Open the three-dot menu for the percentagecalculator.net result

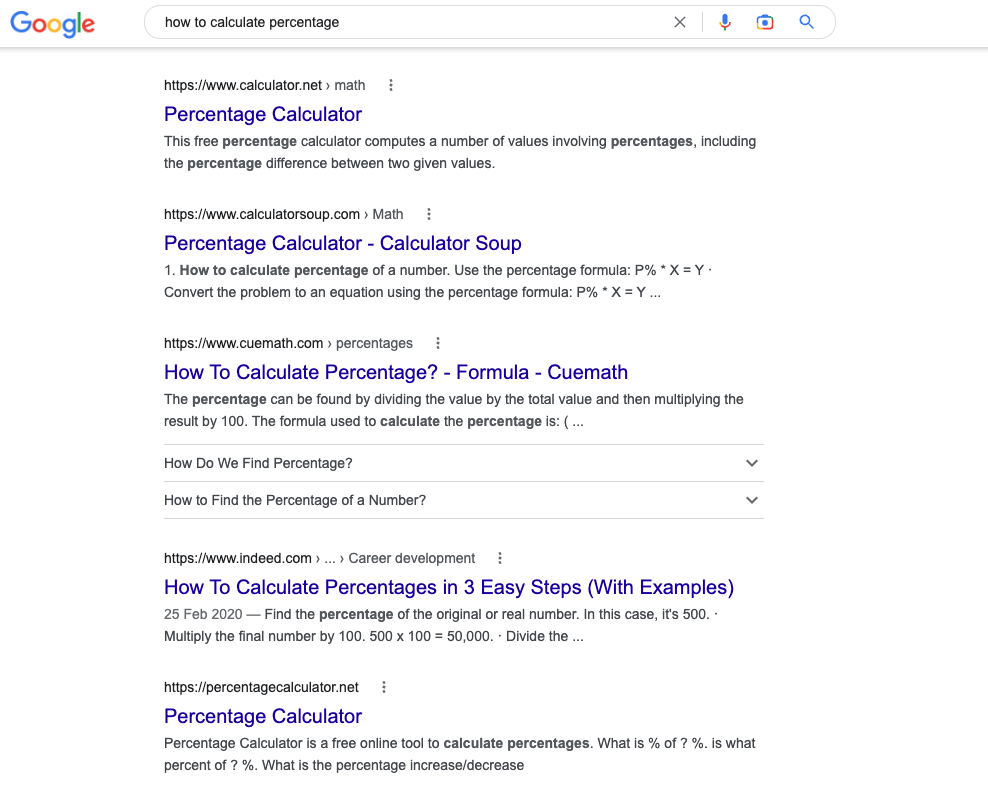(384, 688)
